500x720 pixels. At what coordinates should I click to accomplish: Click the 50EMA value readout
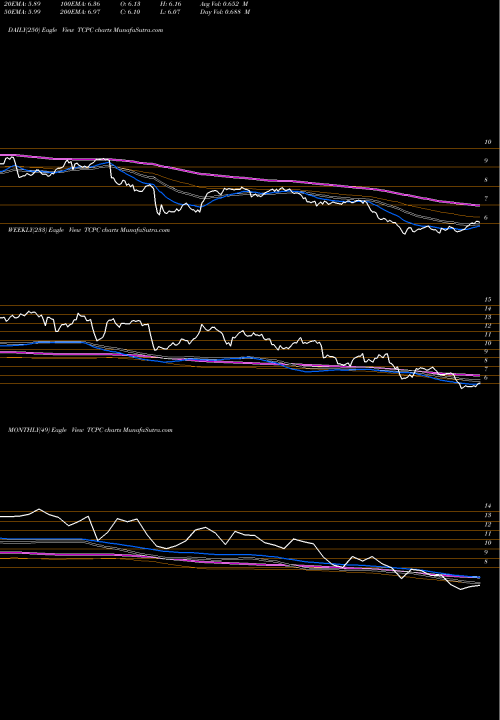(x=22, y=12)
